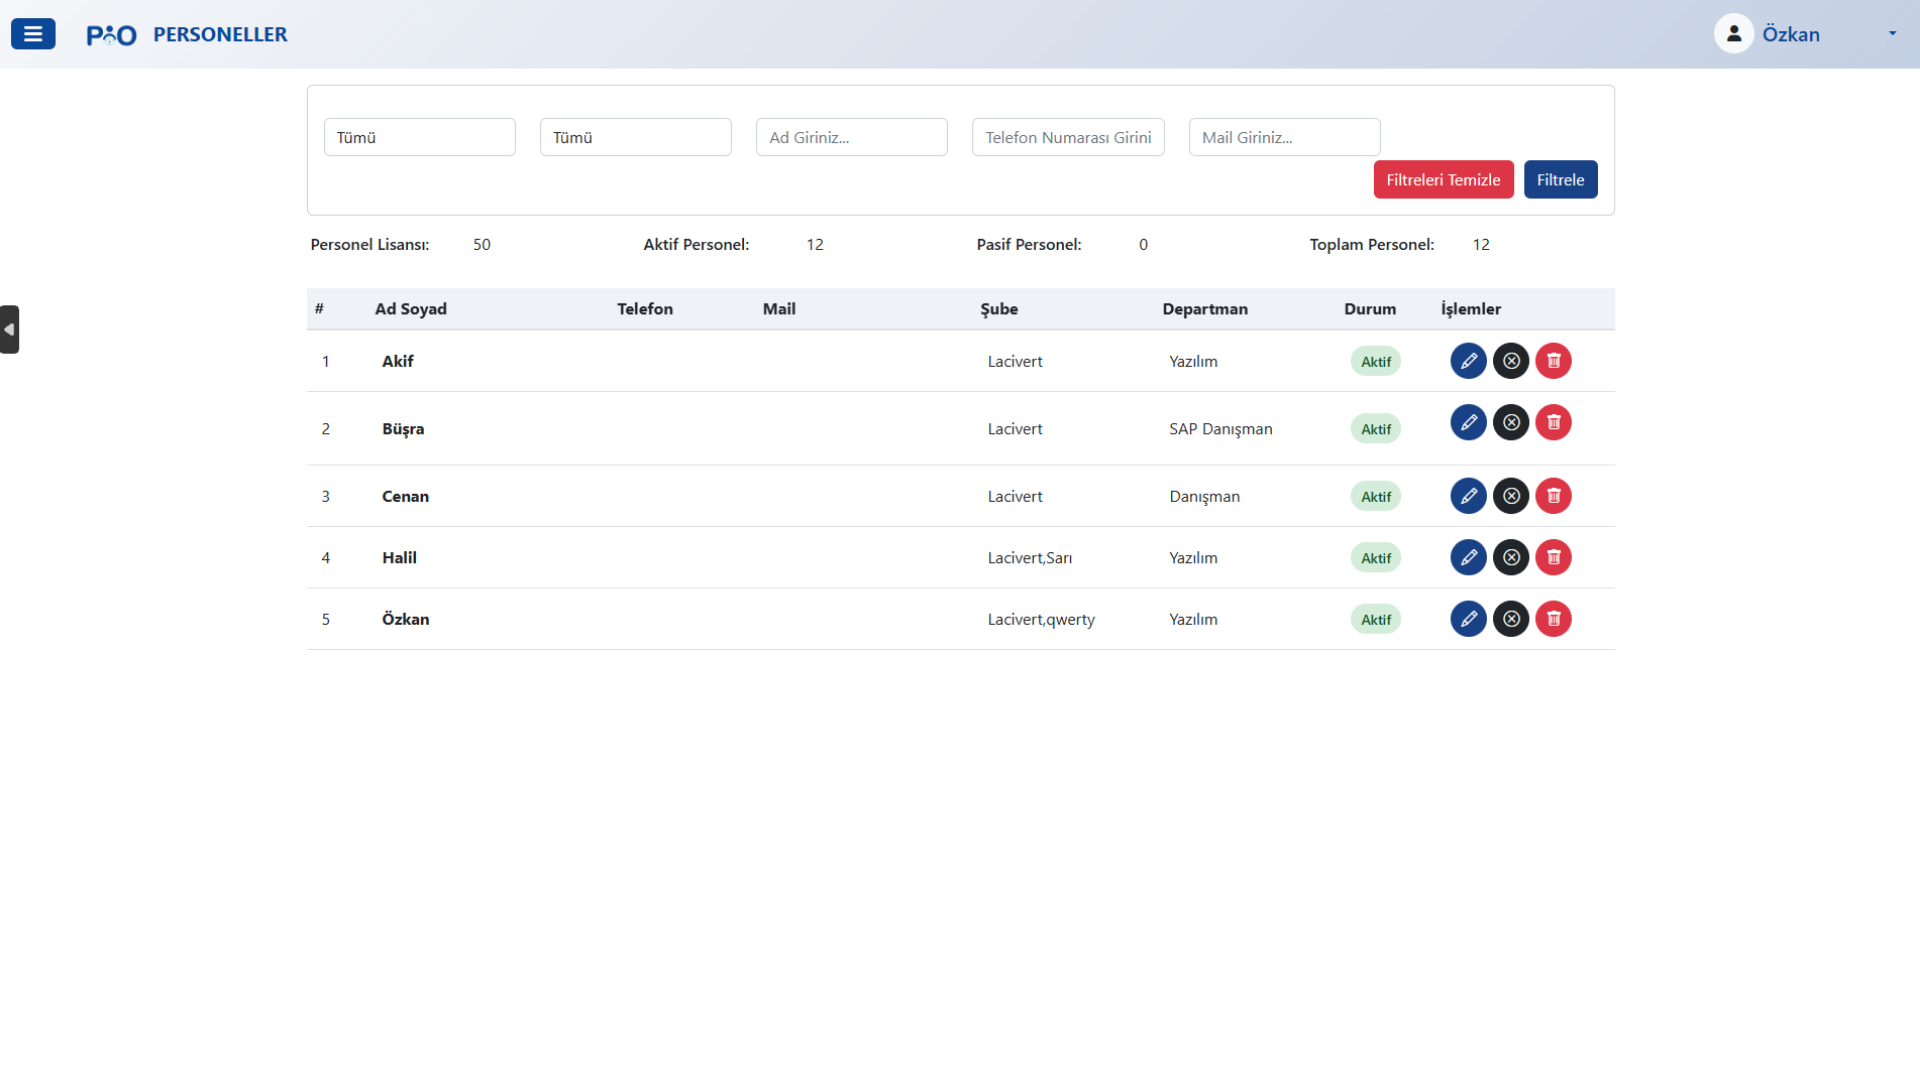Open the first Tümü filter dropdown
This screenshot has width=1920, height=1080.
pyautogui.click(x=419, y=137)
